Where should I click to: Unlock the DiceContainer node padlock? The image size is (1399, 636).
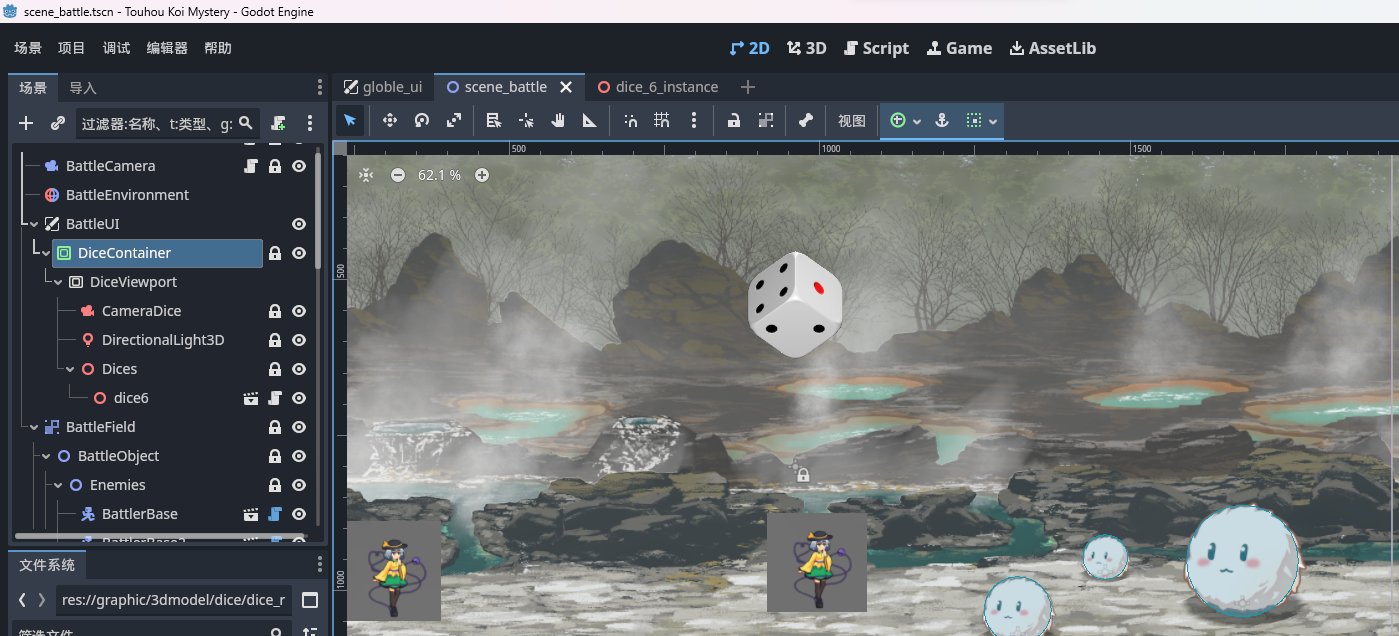(275, 253)
